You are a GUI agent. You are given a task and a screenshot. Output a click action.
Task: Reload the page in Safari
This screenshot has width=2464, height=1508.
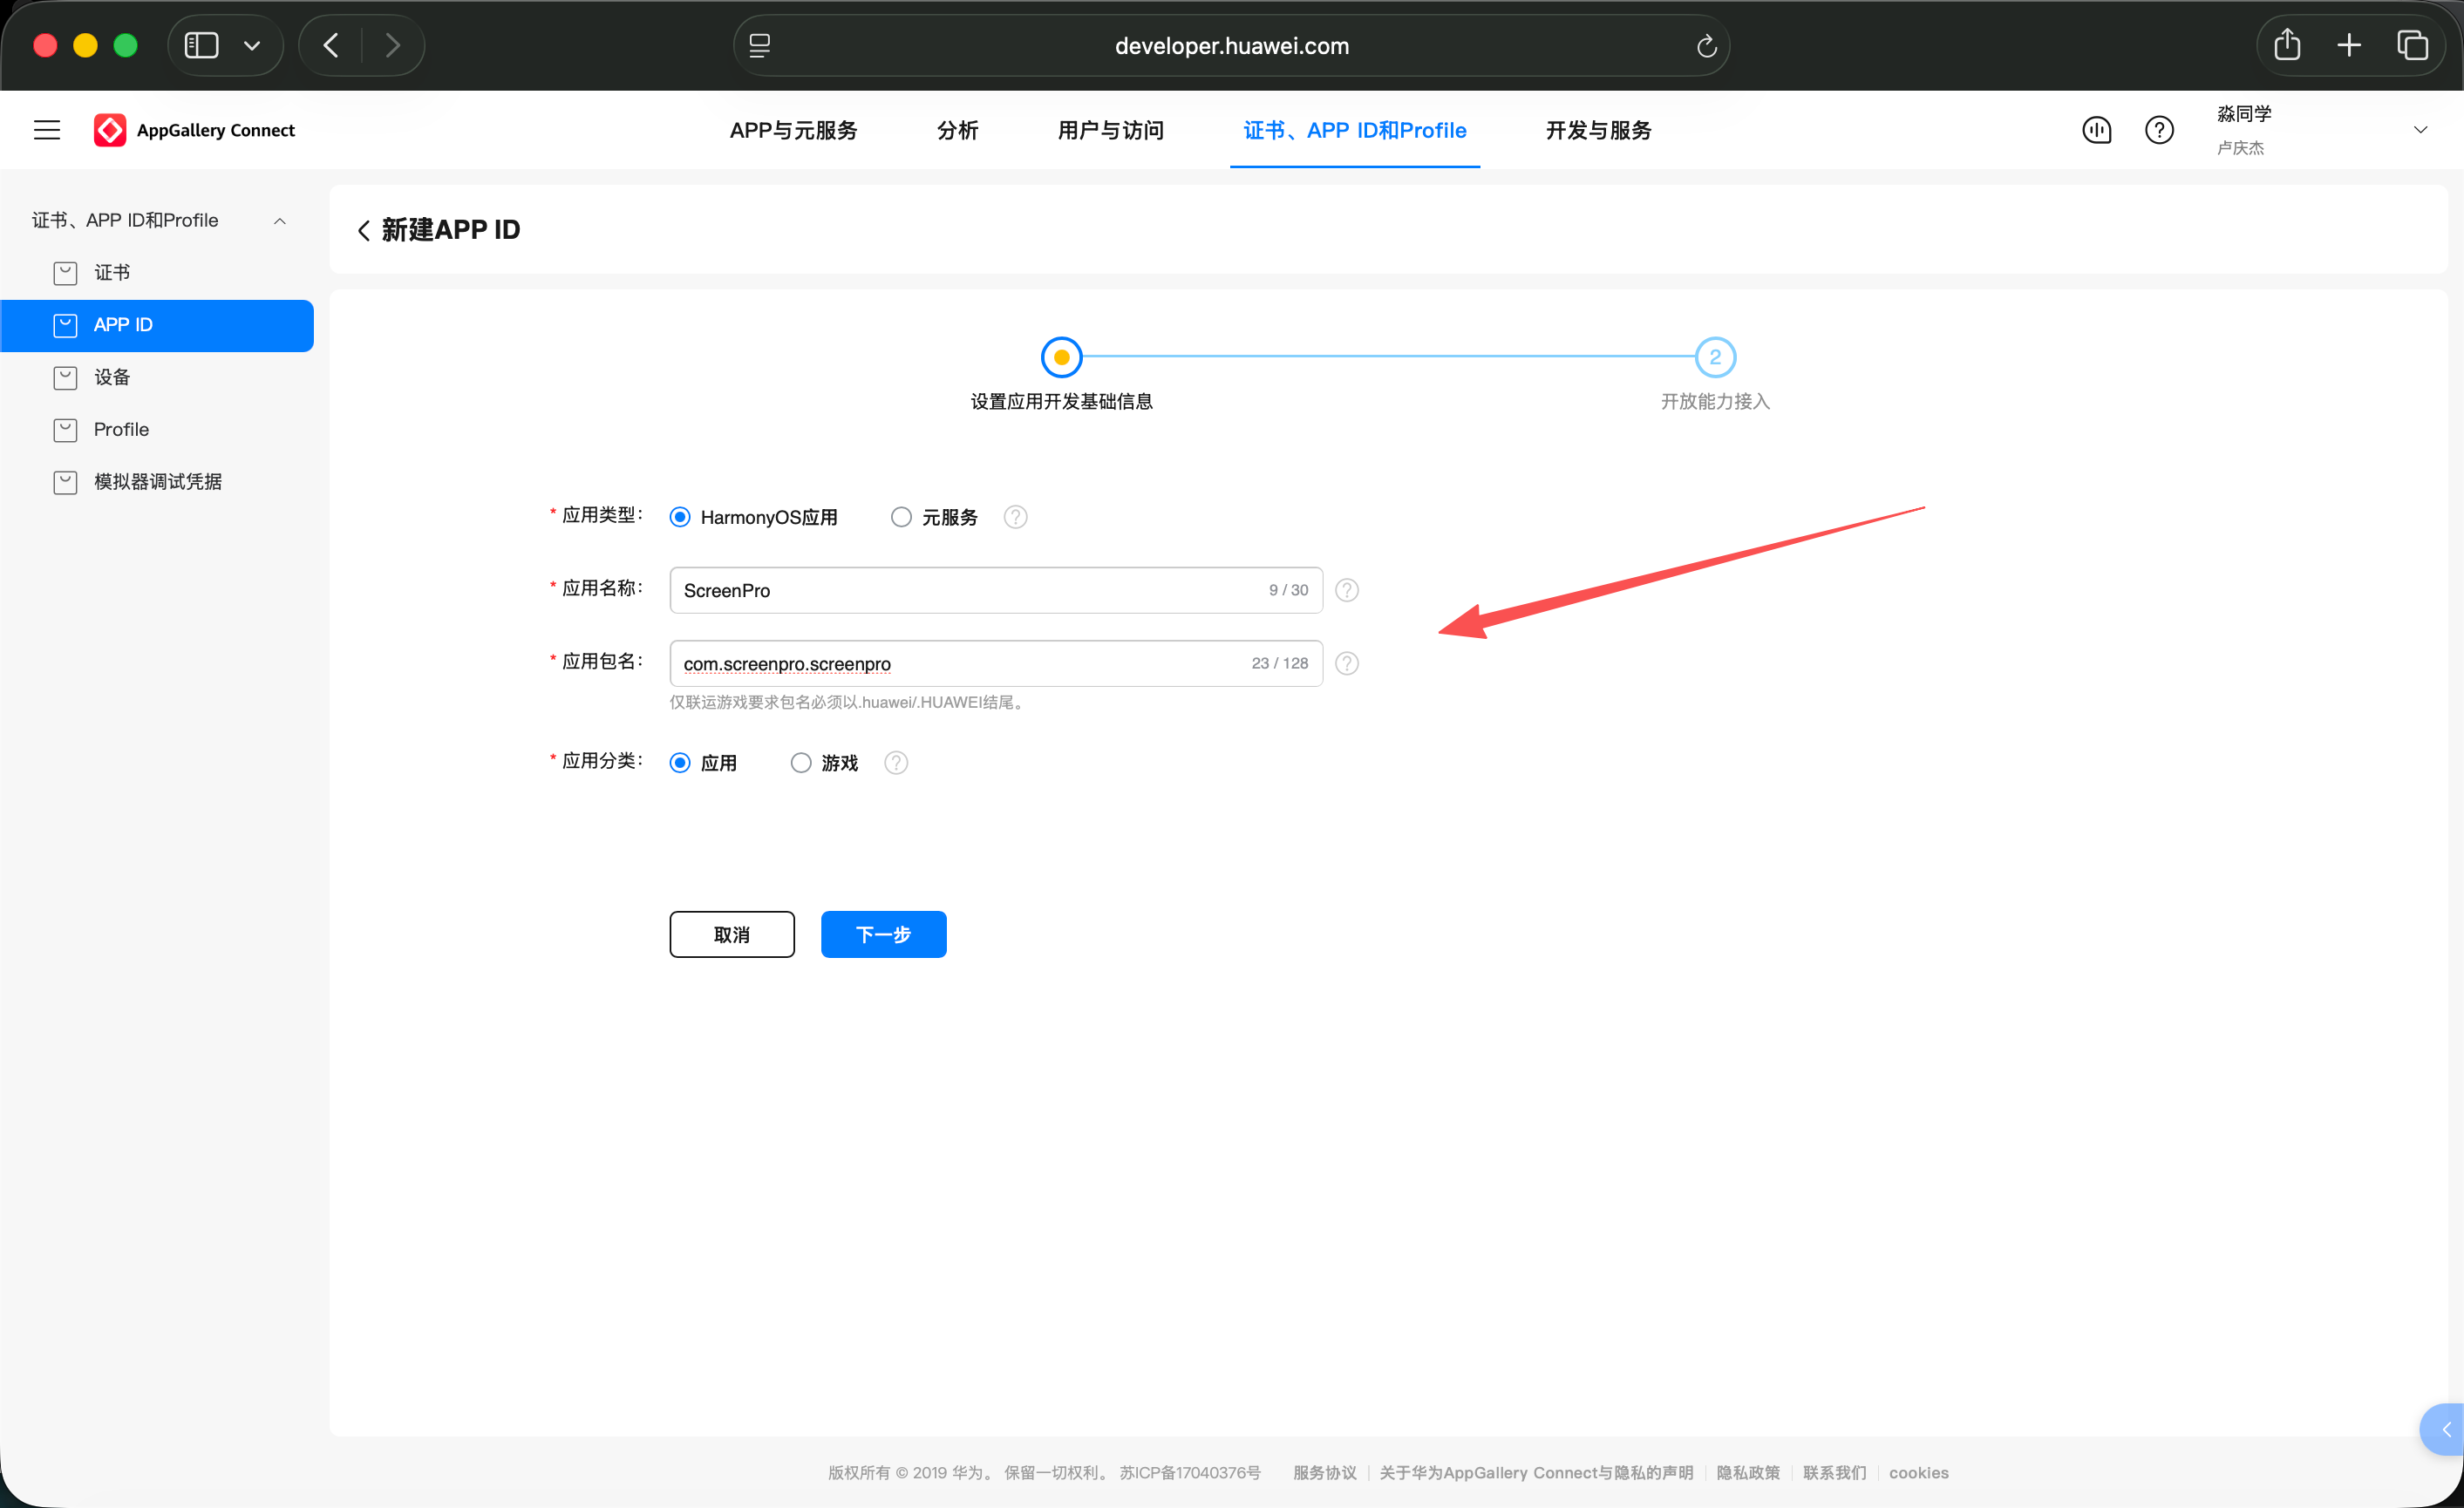pos(1706,46)
